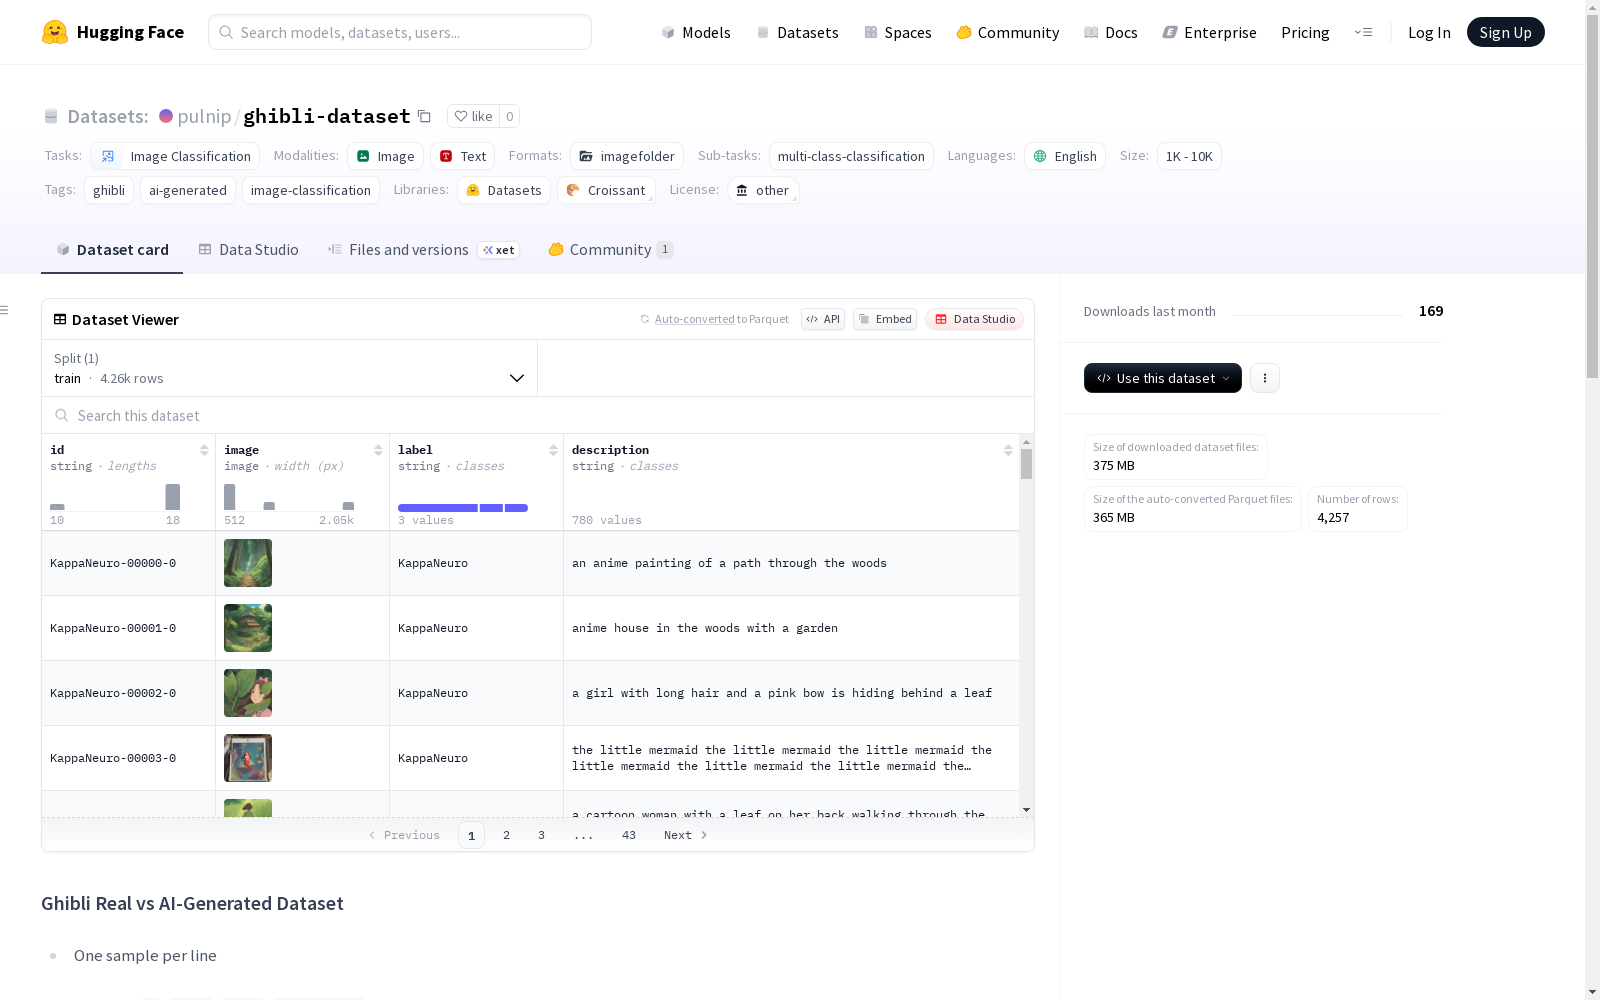Select the Text modality tag
This screenshot has height=1000, width=1600.
pos(463,156)
